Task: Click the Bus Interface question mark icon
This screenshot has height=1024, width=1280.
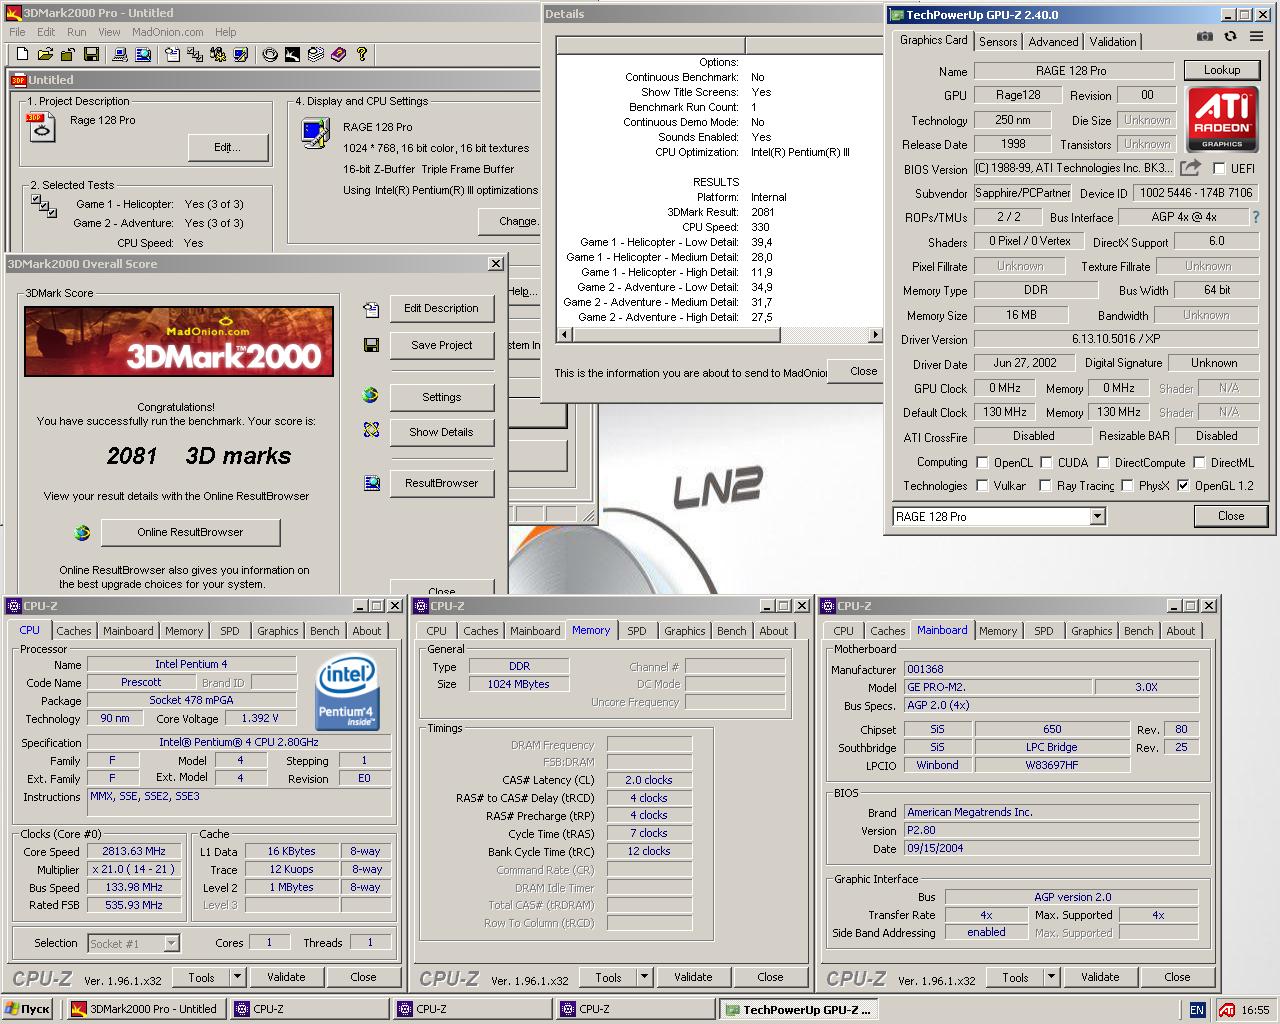Action: (x=1256, y=217)
